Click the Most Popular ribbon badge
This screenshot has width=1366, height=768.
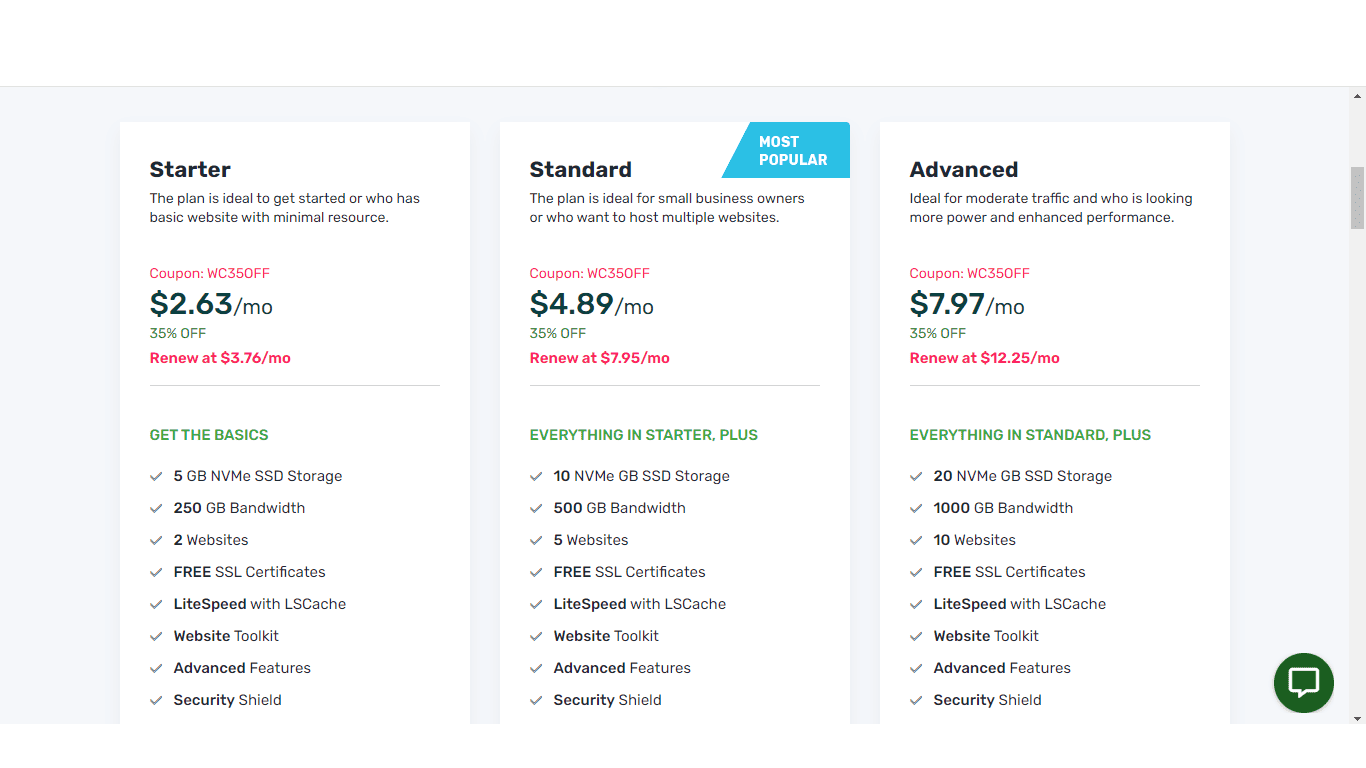(786, 150)
